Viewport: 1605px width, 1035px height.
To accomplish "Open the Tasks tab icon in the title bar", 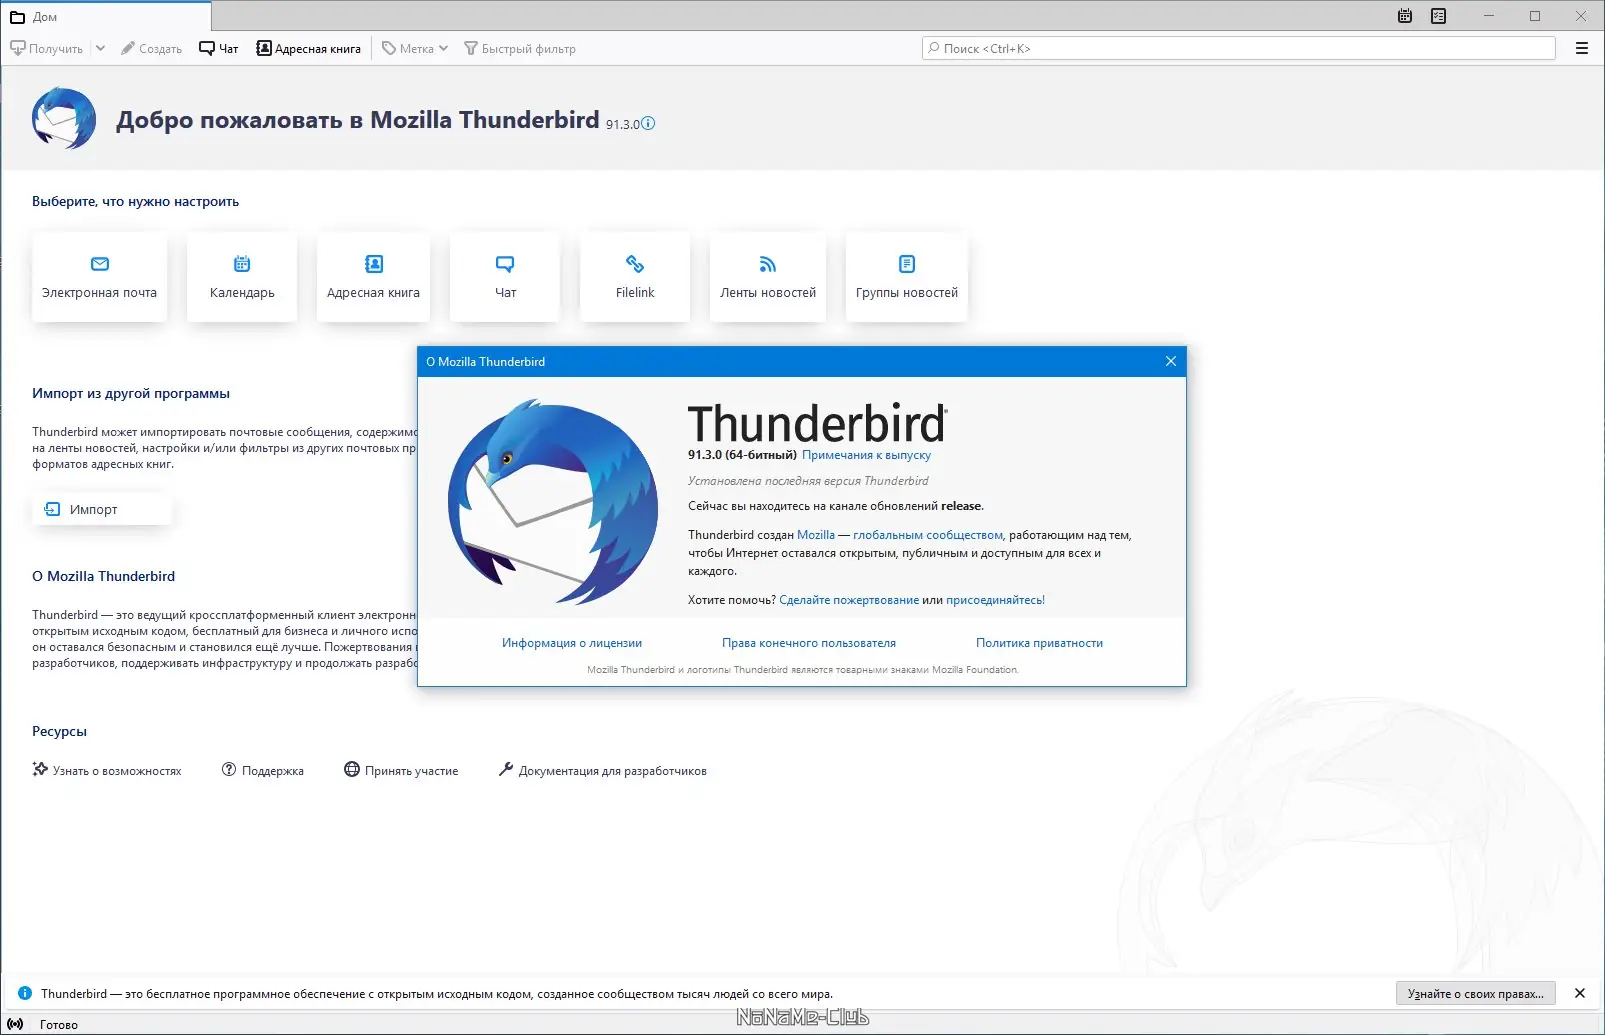I will tap(1438, 16).
